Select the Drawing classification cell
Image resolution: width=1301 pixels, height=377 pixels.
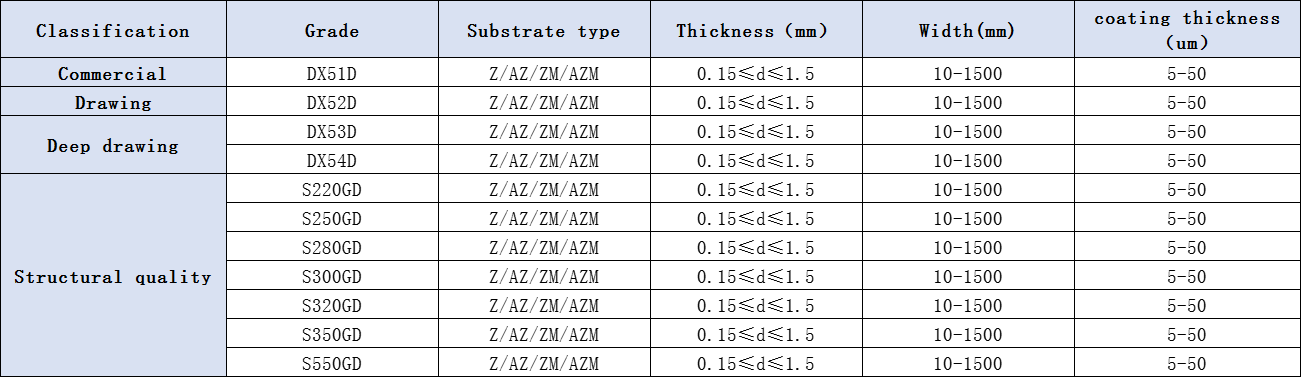113,102
